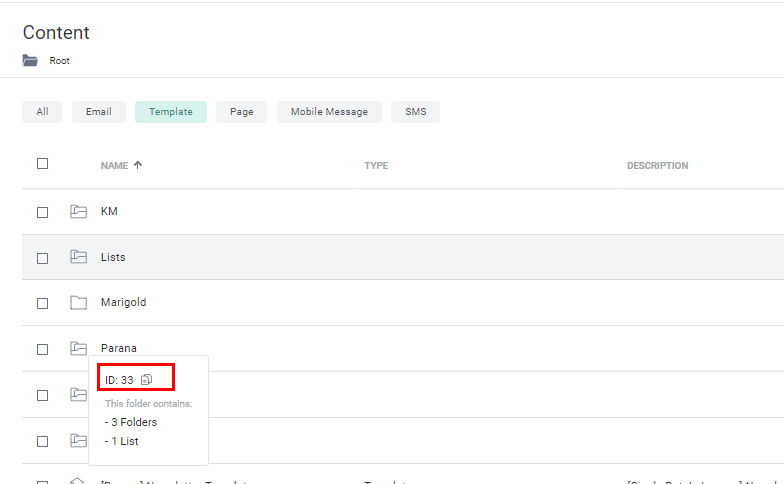Click the Parana folder icon

(79, 348)
